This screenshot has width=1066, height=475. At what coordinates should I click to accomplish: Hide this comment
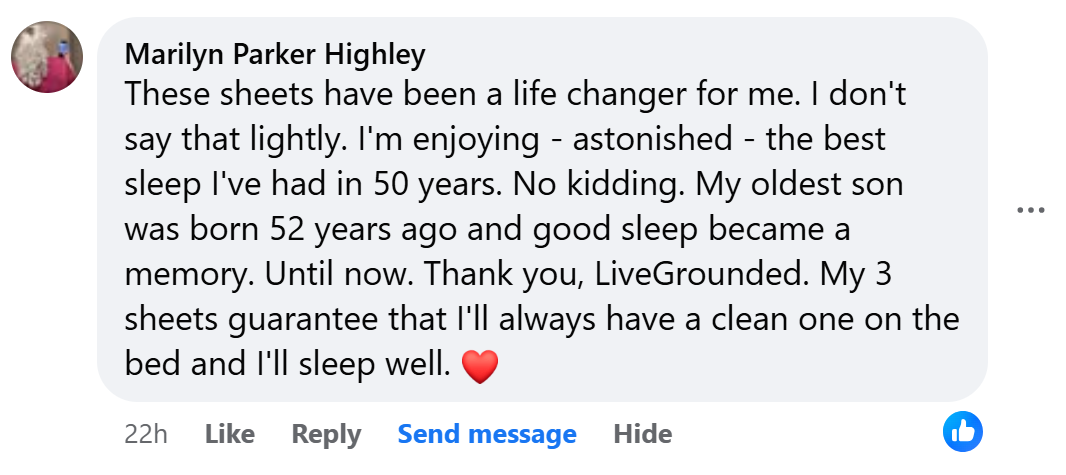coord(642,434)
